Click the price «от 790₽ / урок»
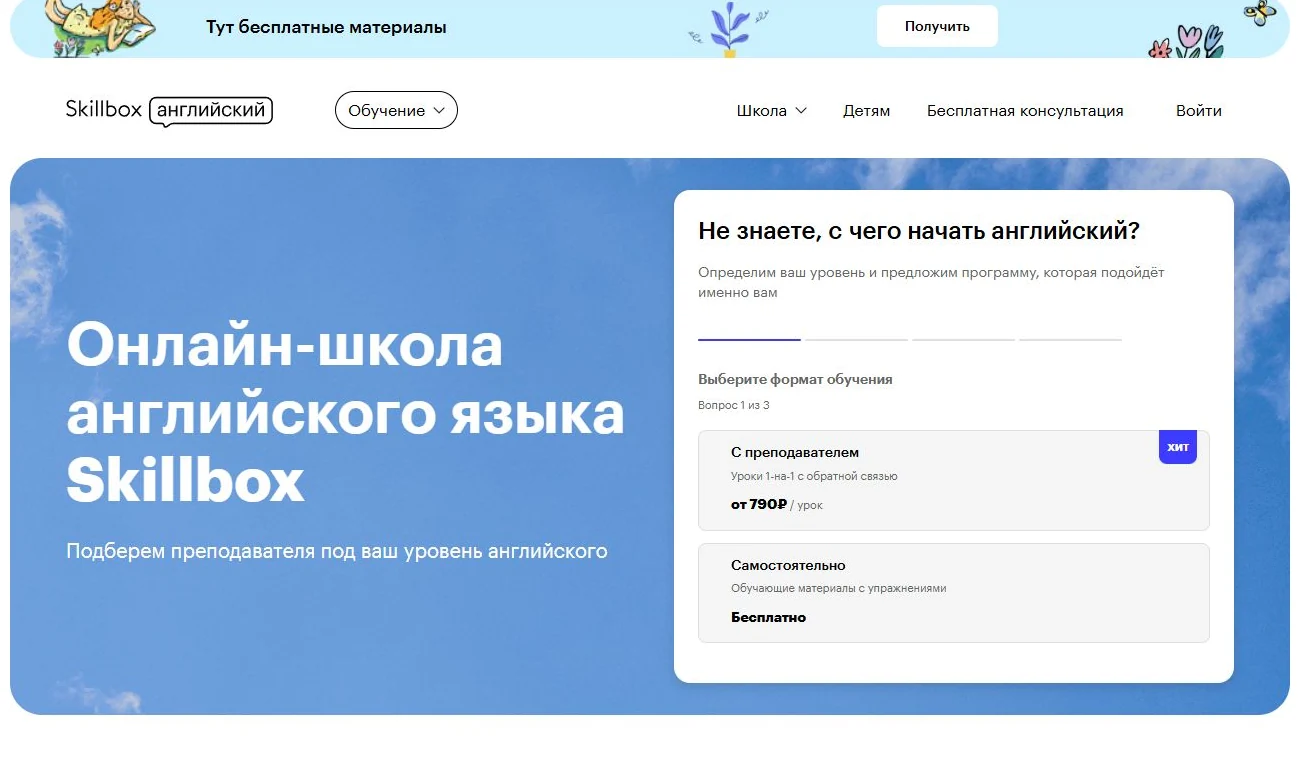Viewport: 1300px width, 780px height. 777,505
